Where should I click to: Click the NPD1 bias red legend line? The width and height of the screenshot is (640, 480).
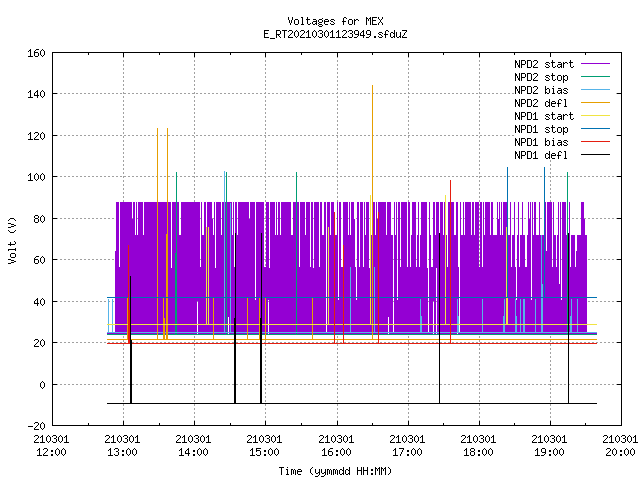pos(596,142)
